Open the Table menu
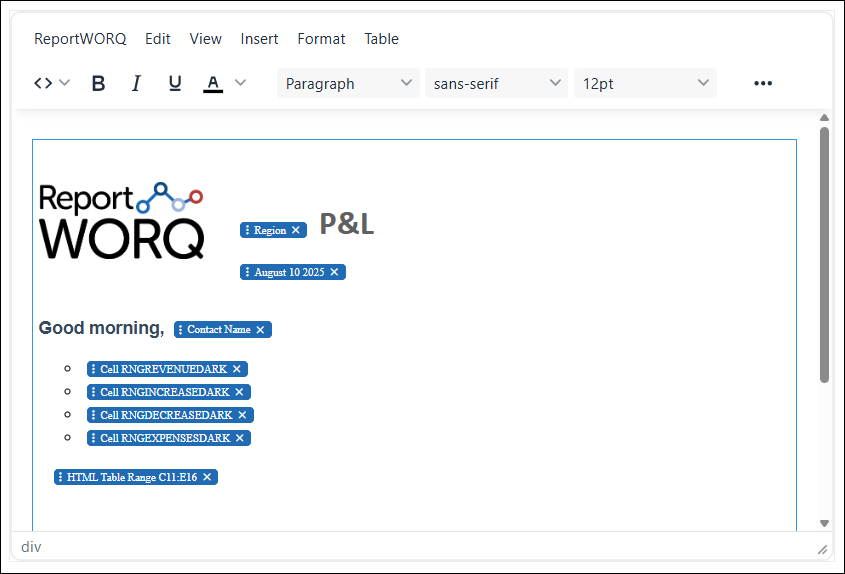Image resolution: width=845 pixels, height=574 pixels. pos(381,39)
